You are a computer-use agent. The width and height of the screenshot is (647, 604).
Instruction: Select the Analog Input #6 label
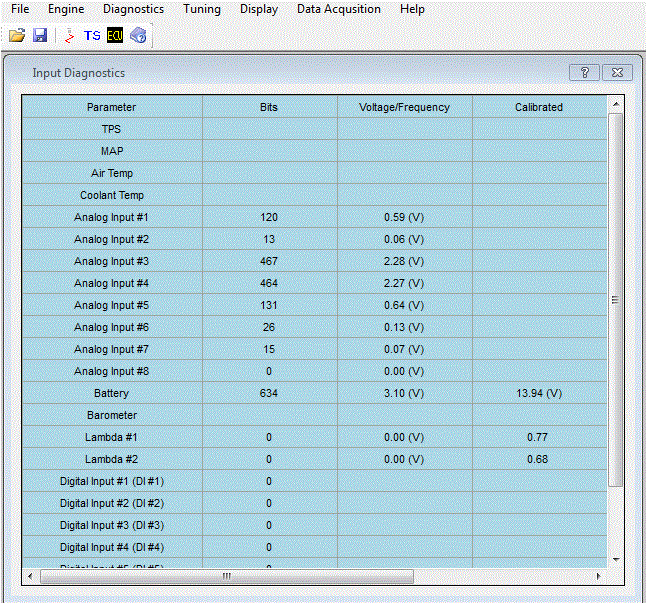coord(111,327)
